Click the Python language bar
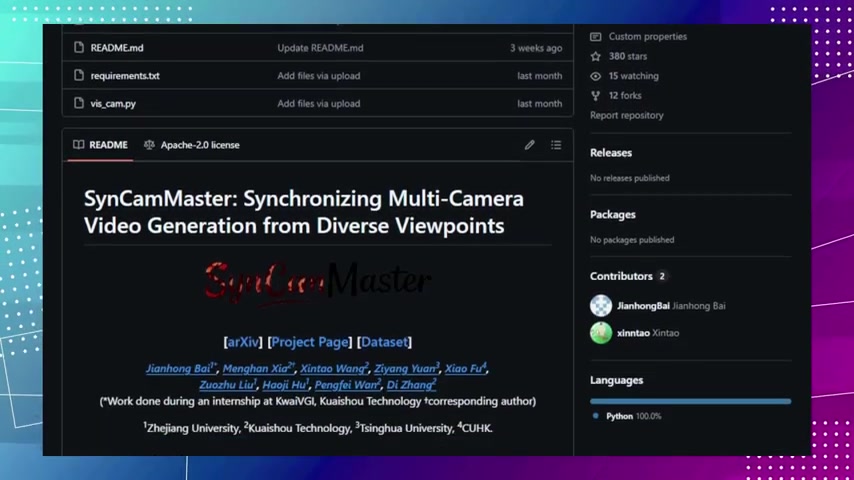Screen dimensions: 854x480 pyautogui.click(x=690, y=401)
